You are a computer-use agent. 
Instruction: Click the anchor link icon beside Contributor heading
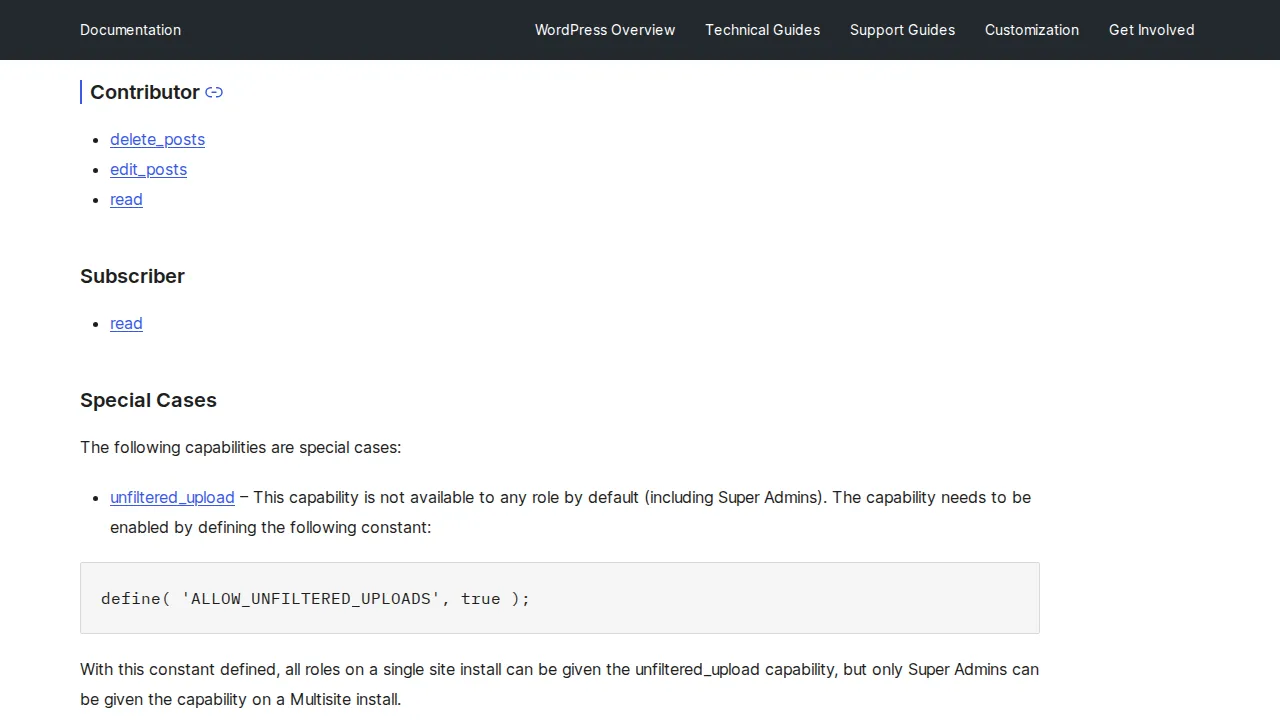click(213, 92)
